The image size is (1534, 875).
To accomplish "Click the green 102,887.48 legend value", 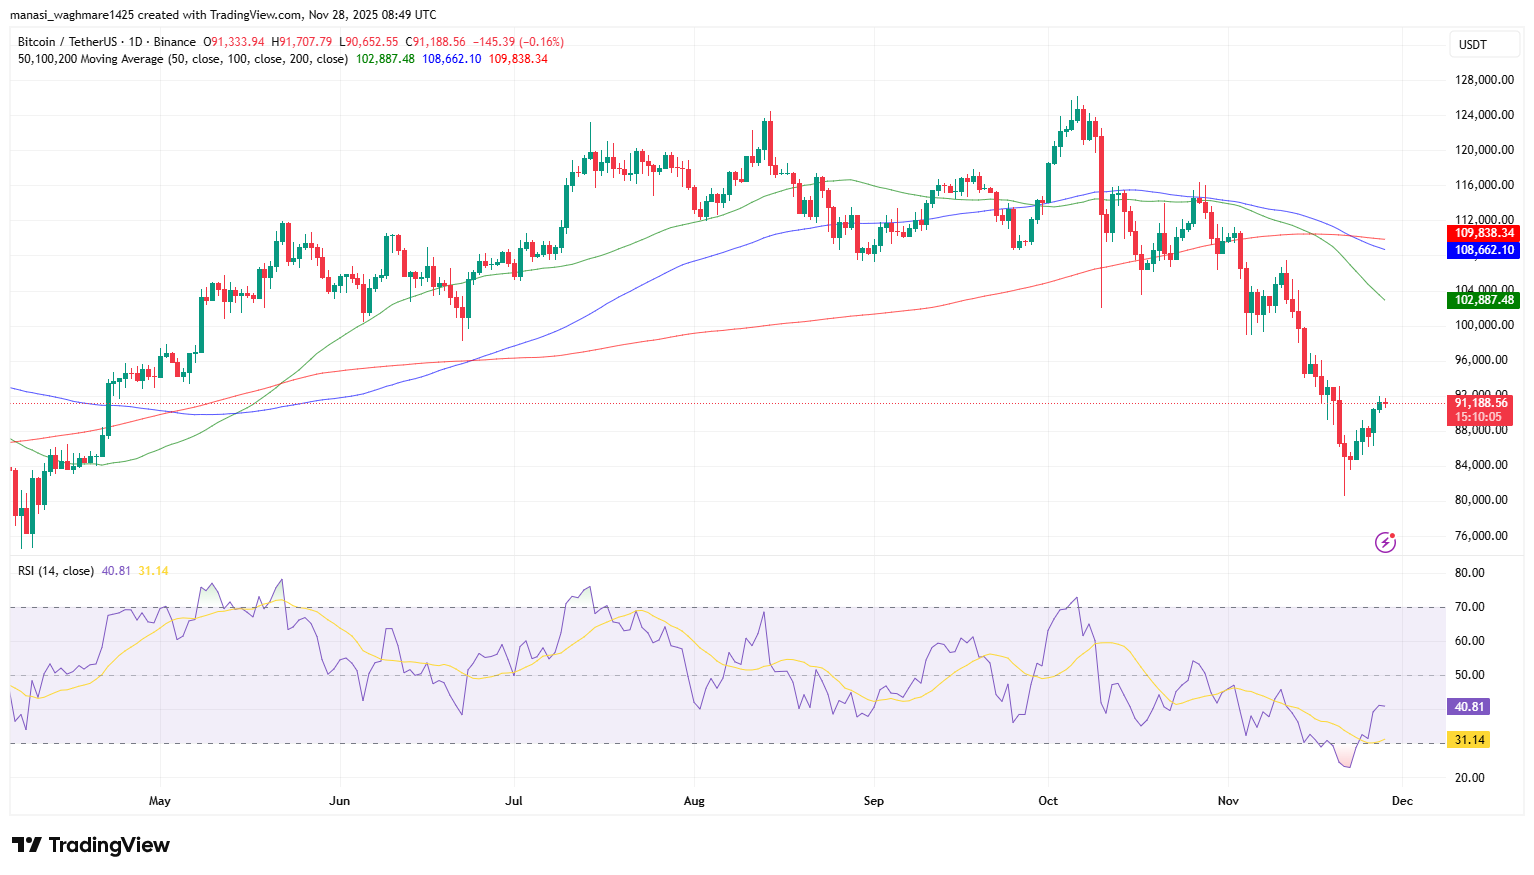I will click(x=385, y=59).
